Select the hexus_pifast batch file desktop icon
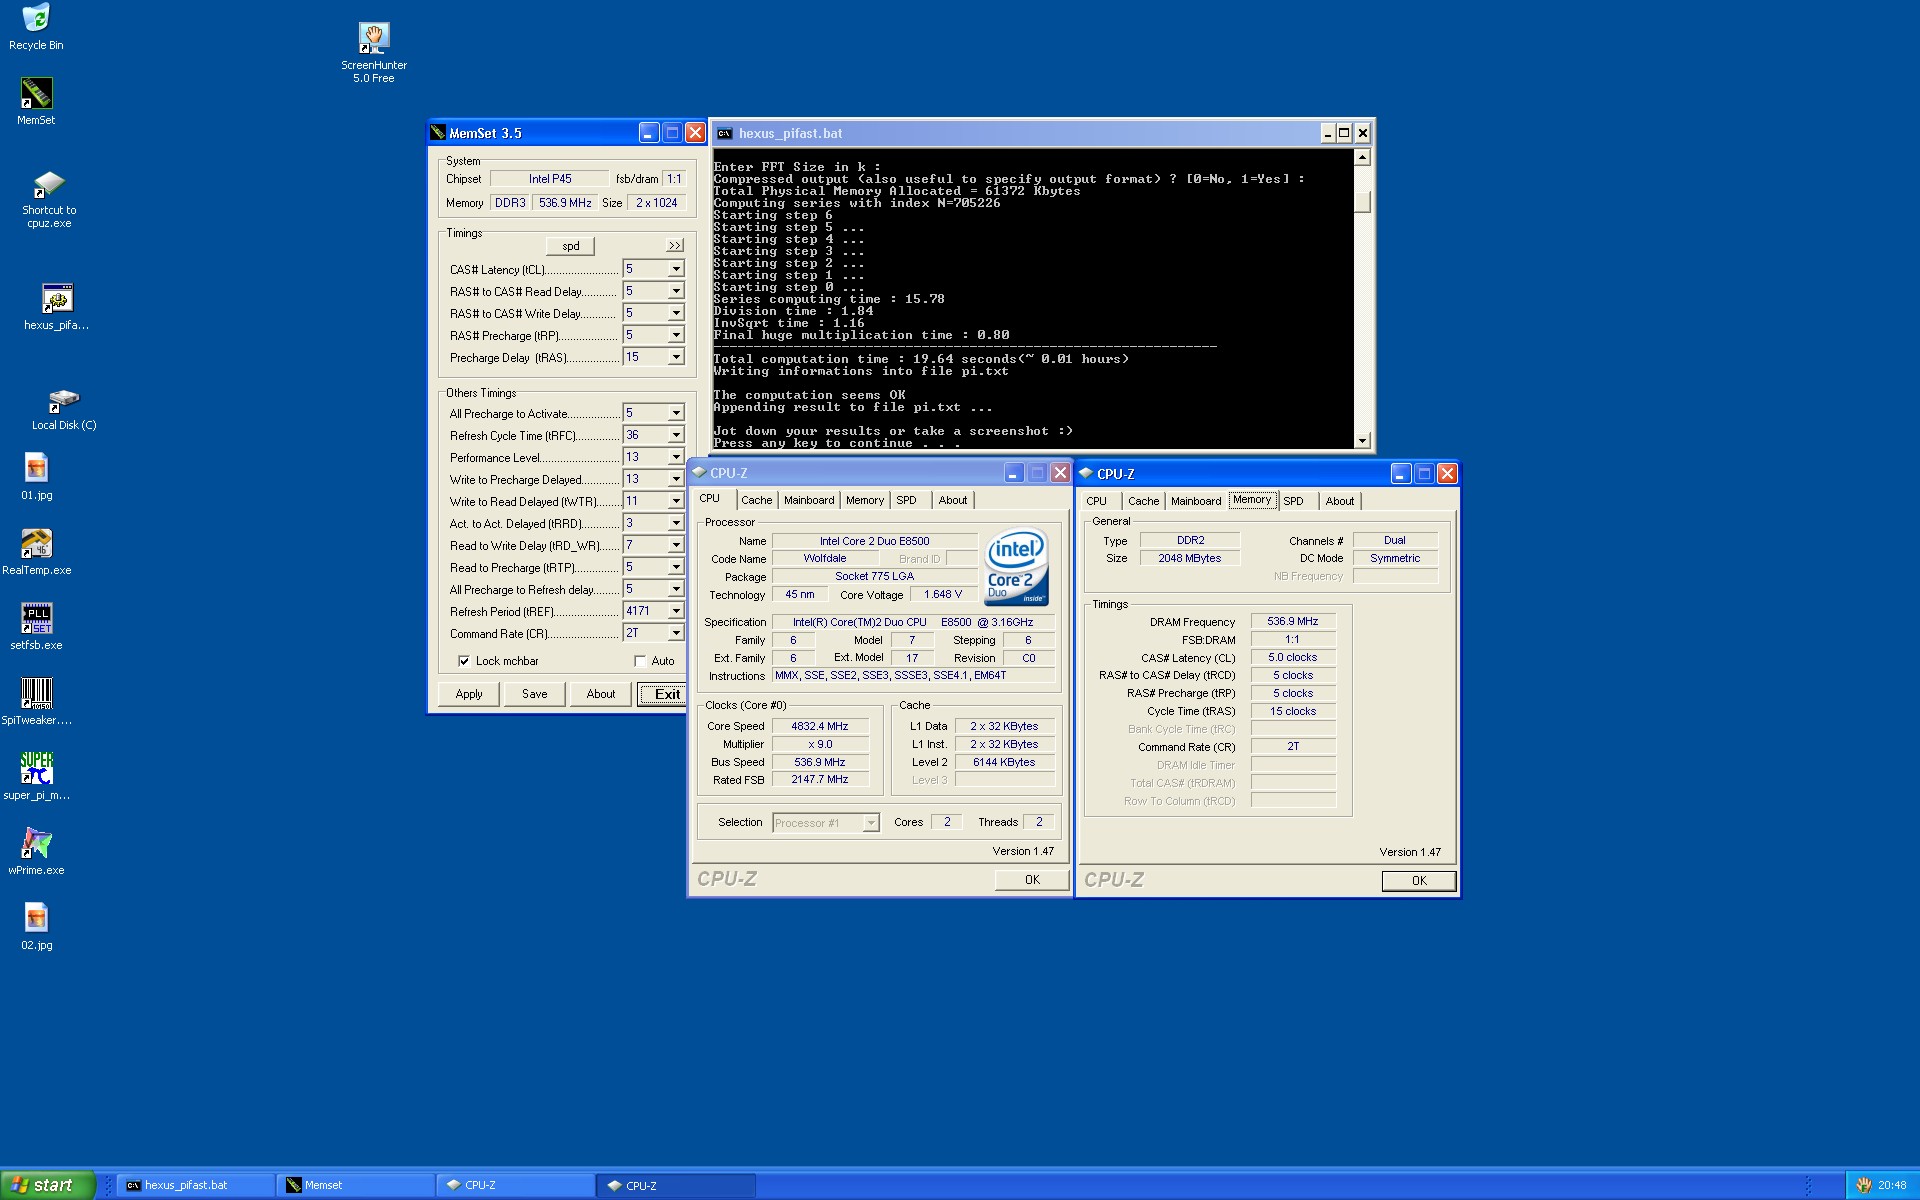The height and width of the screenshot is (1200, 1920). click(57, 307)
